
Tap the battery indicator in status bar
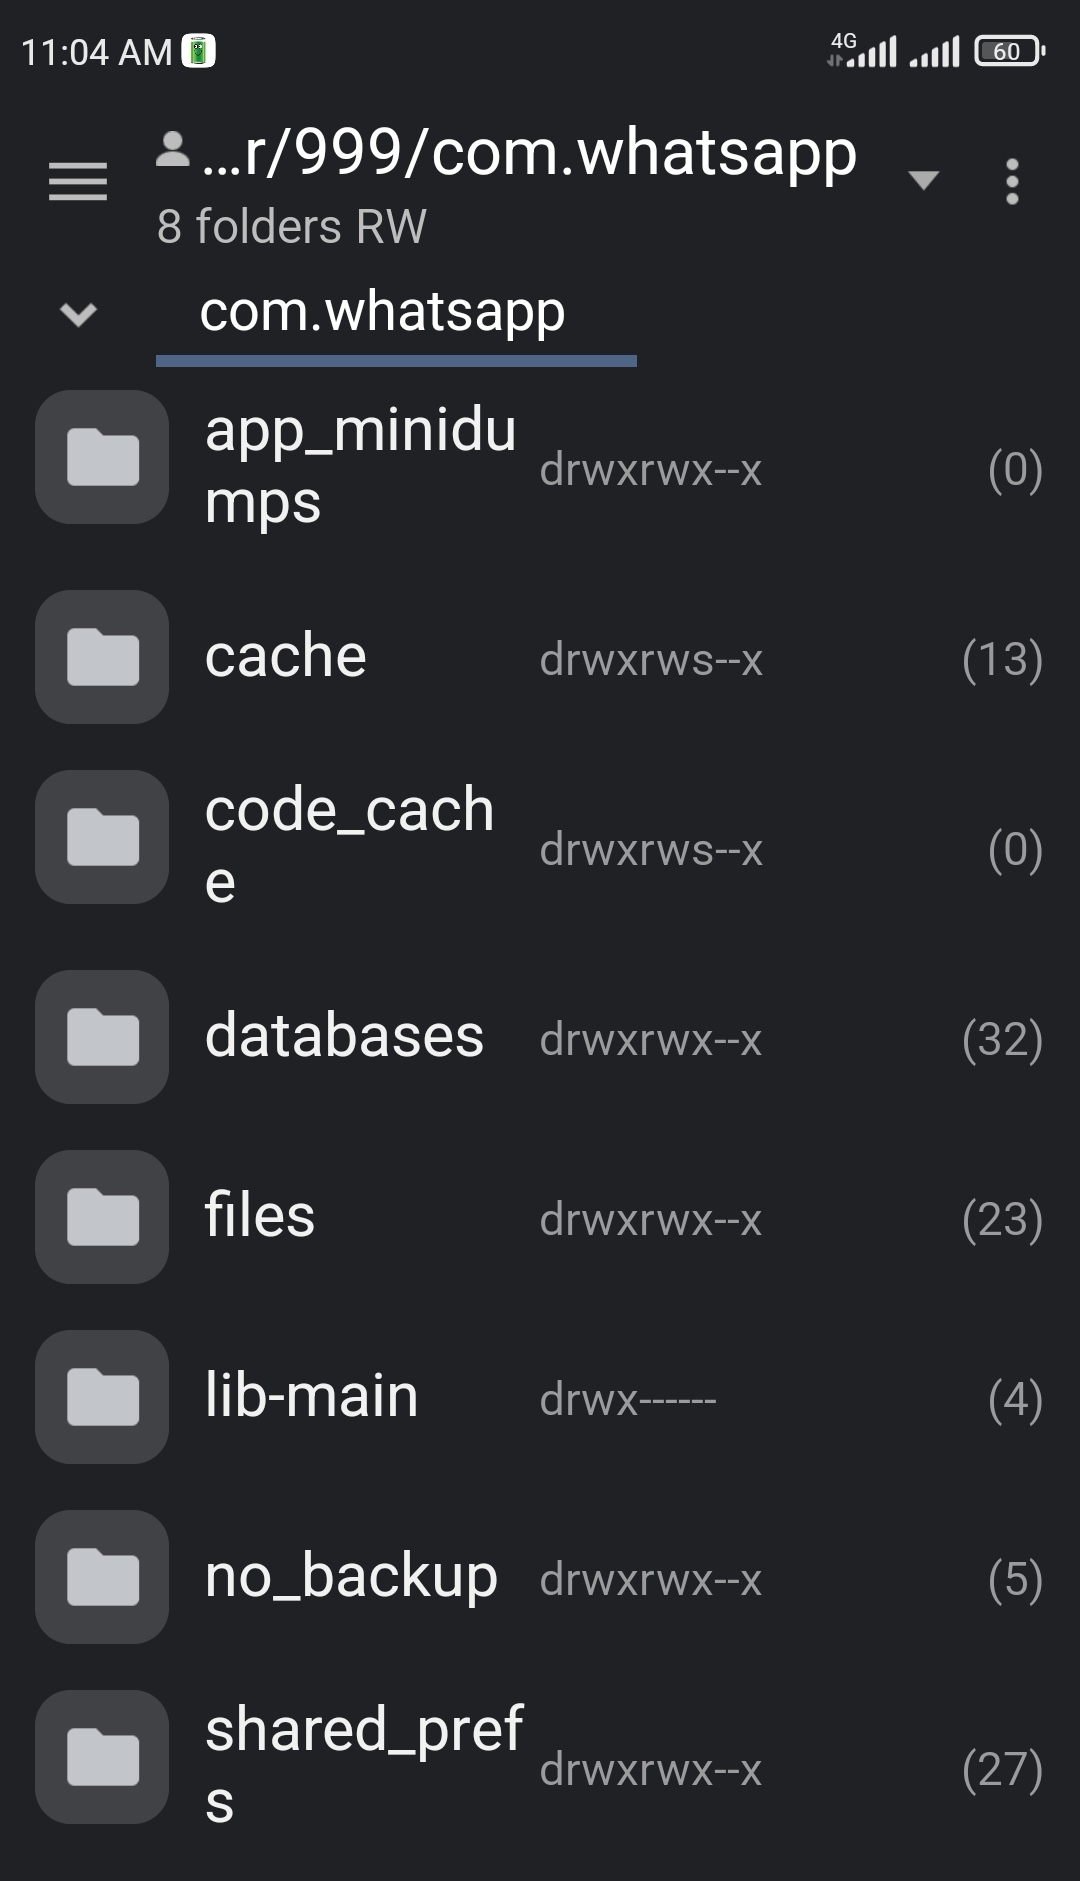(1010, 51)
